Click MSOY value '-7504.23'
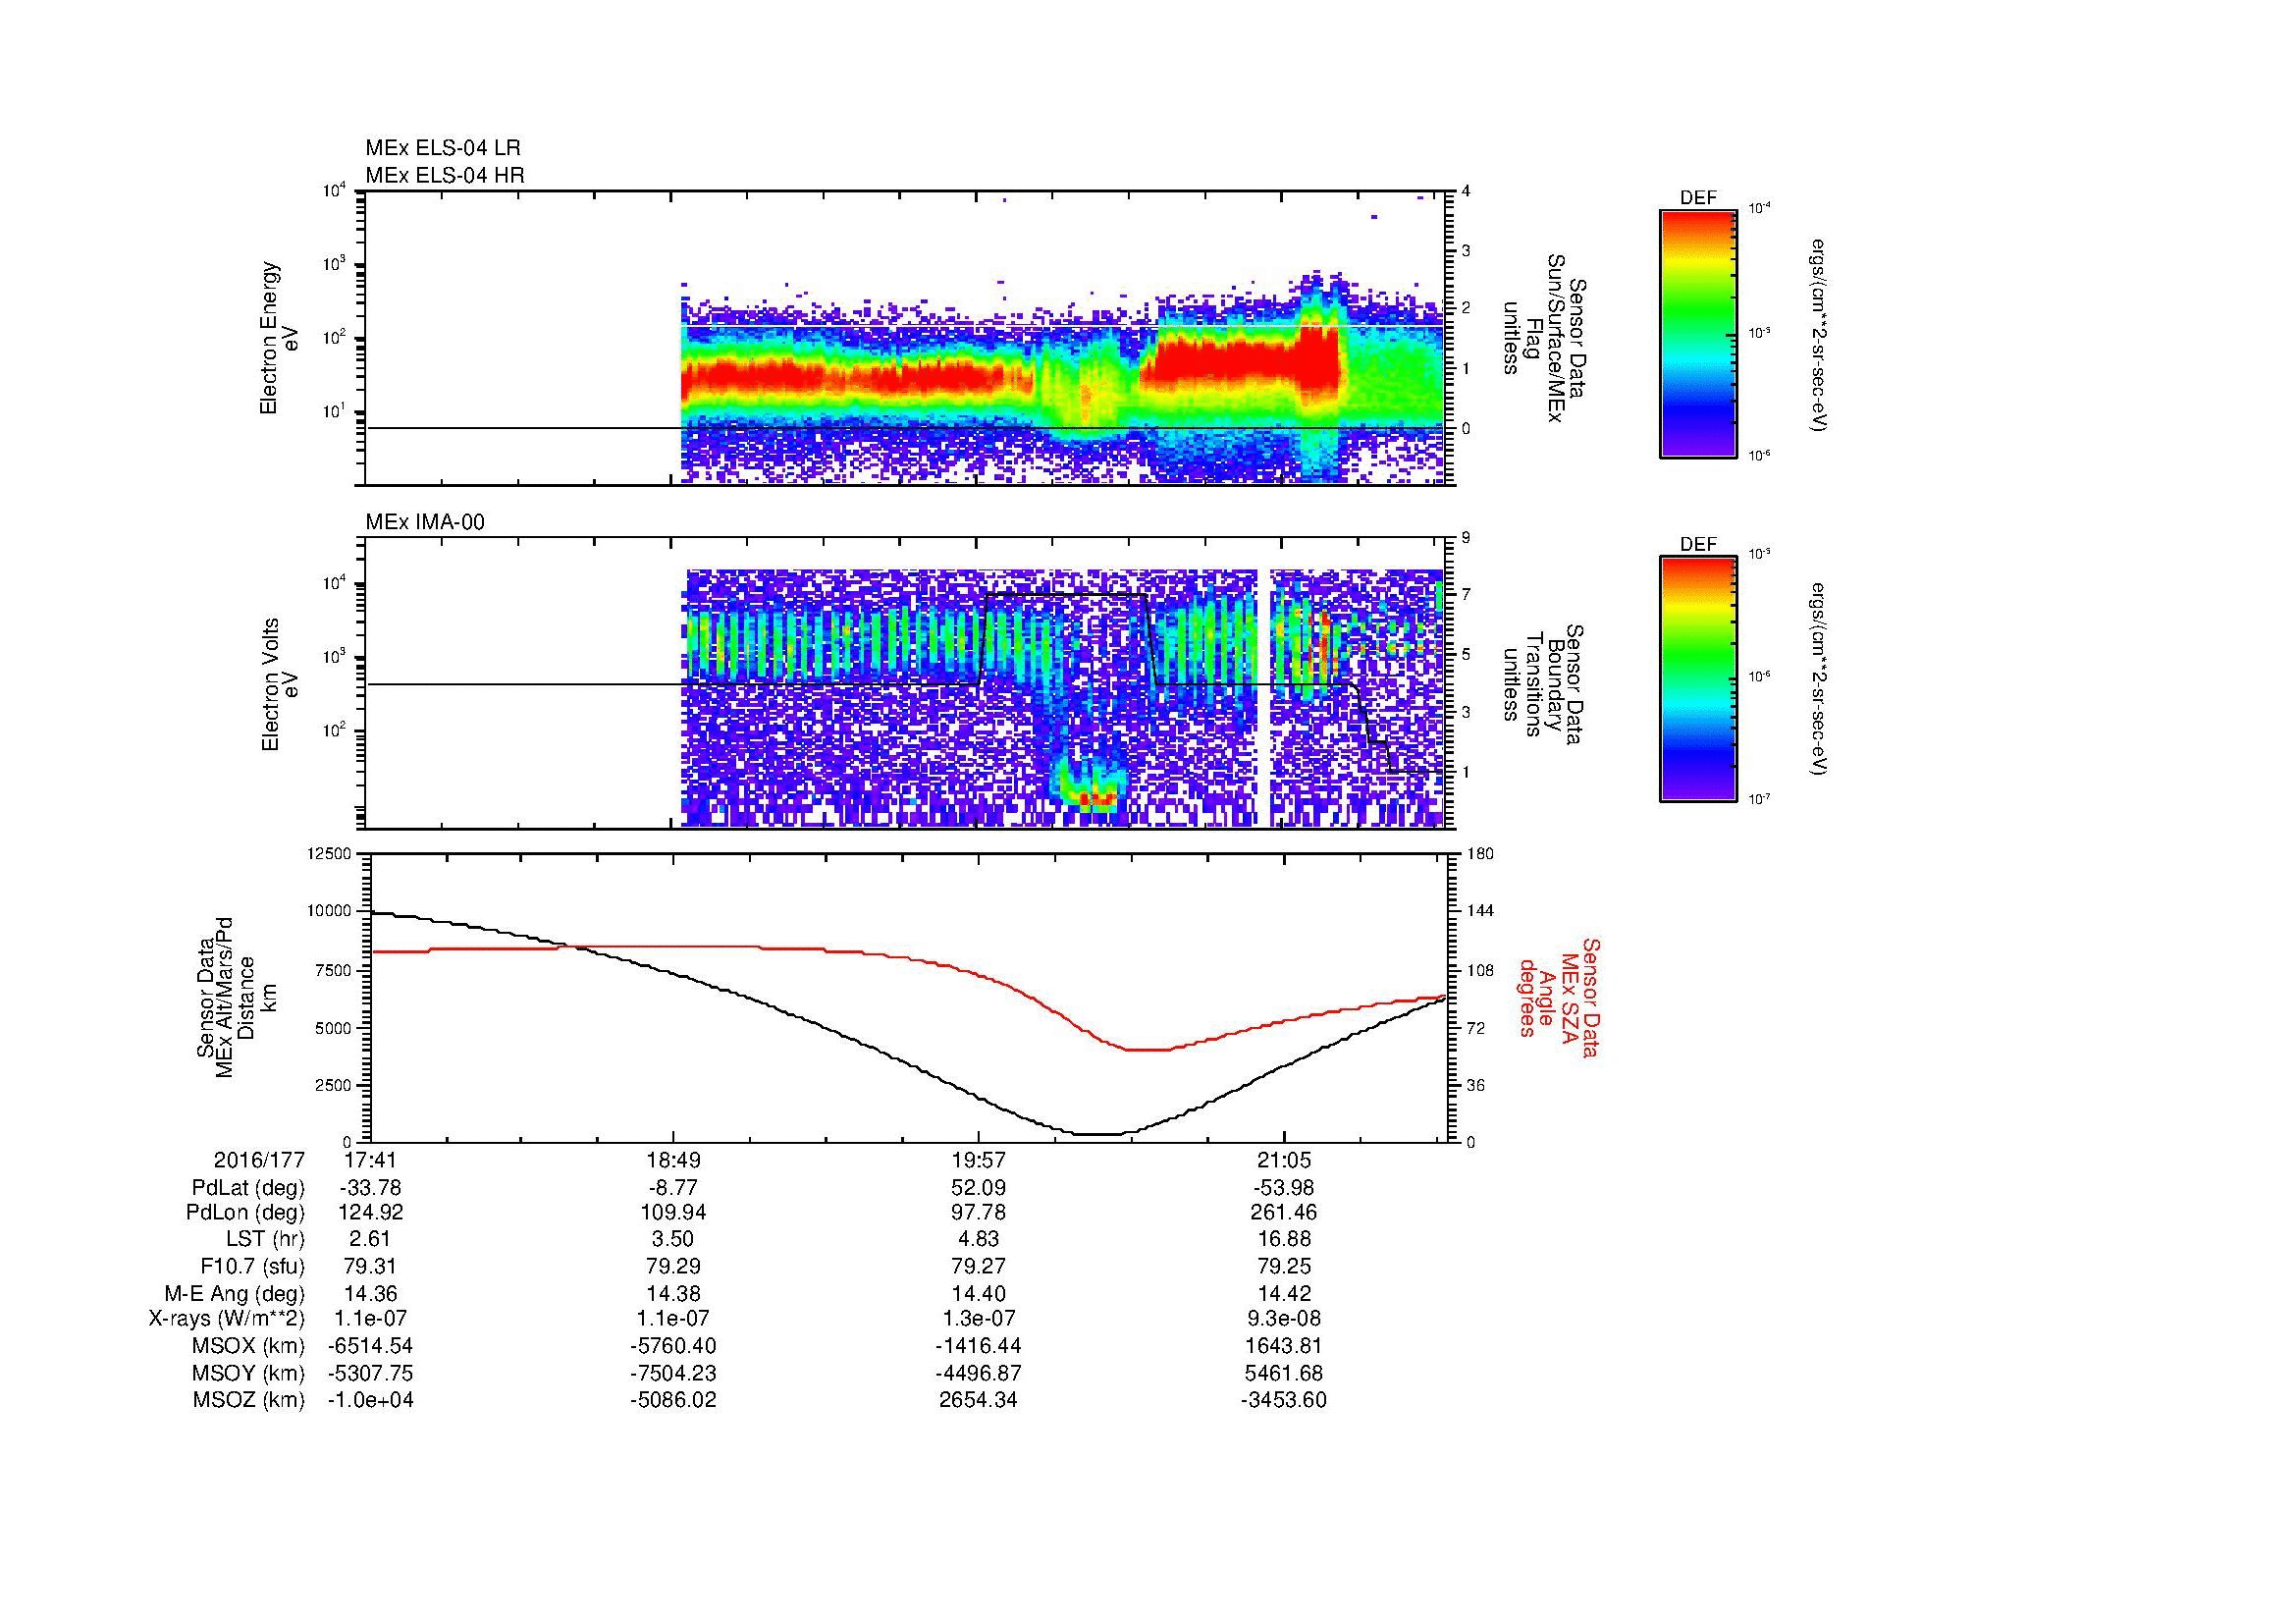 tap(674, 1374)
